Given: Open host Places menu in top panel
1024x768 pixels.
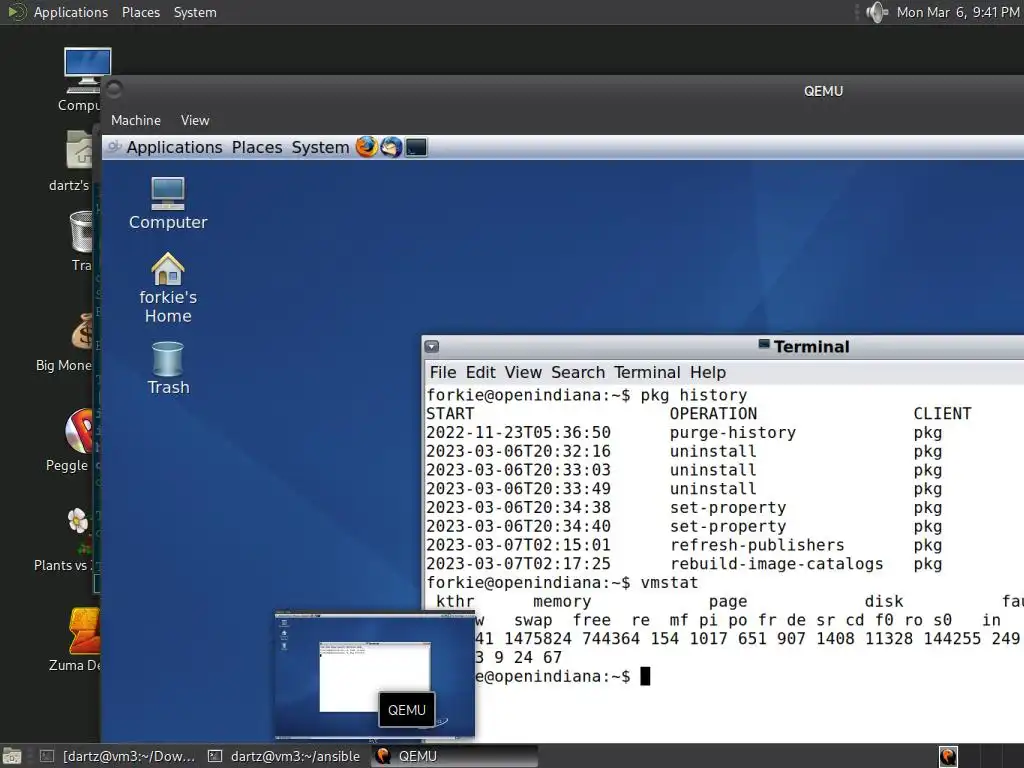Looking at the screenshot, I should click(x=140, y=12).
